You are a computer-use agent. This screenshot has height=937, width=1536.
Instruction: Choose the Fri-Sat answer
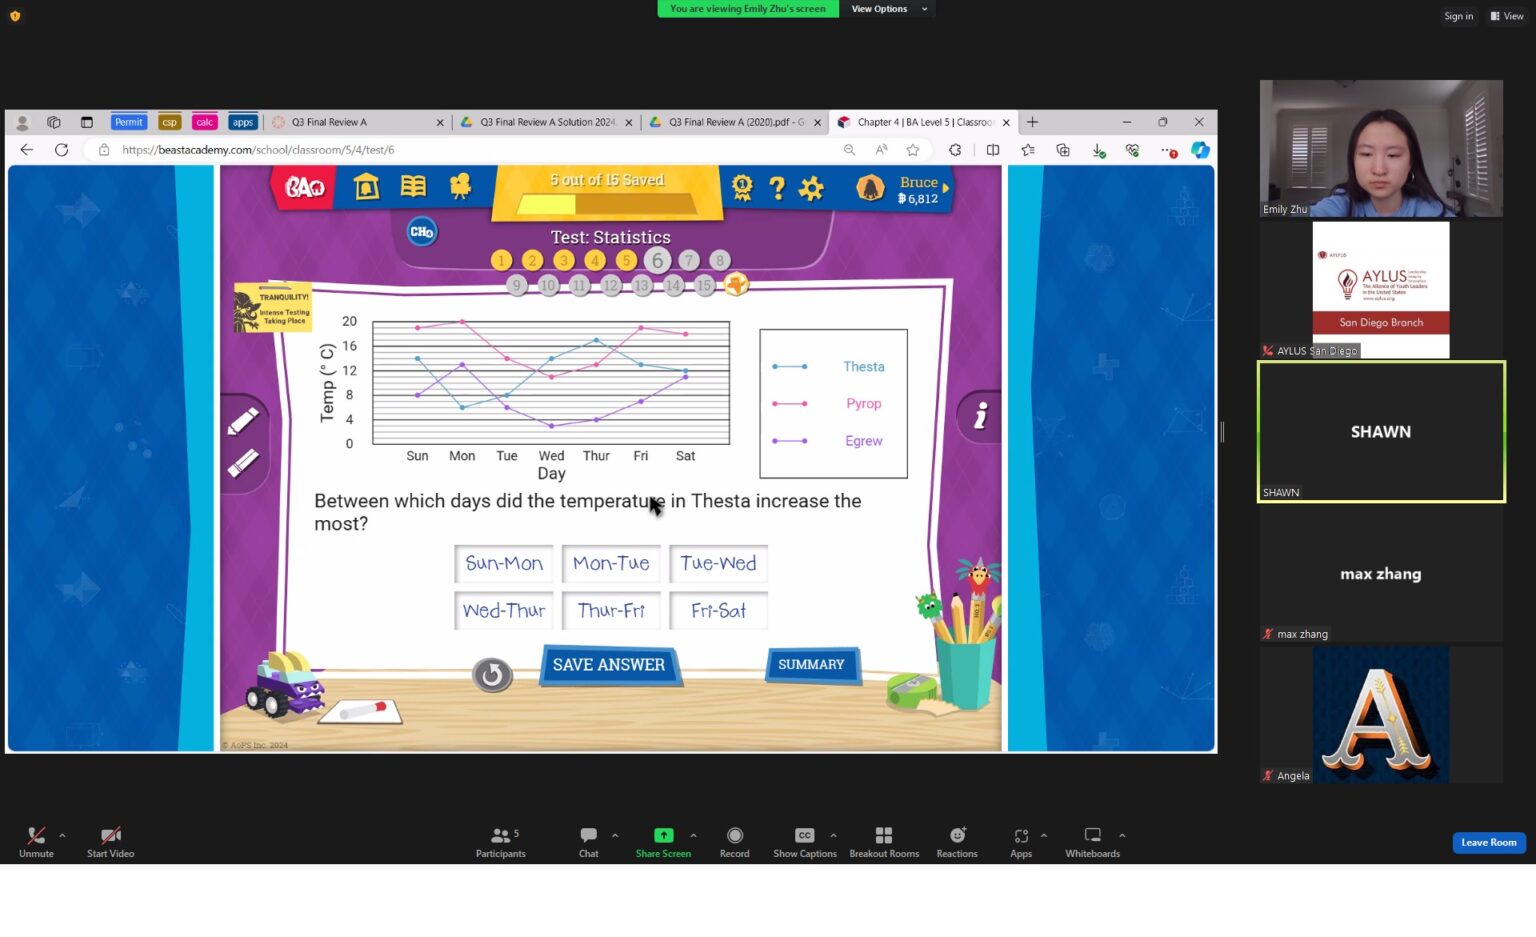point(718,610)
